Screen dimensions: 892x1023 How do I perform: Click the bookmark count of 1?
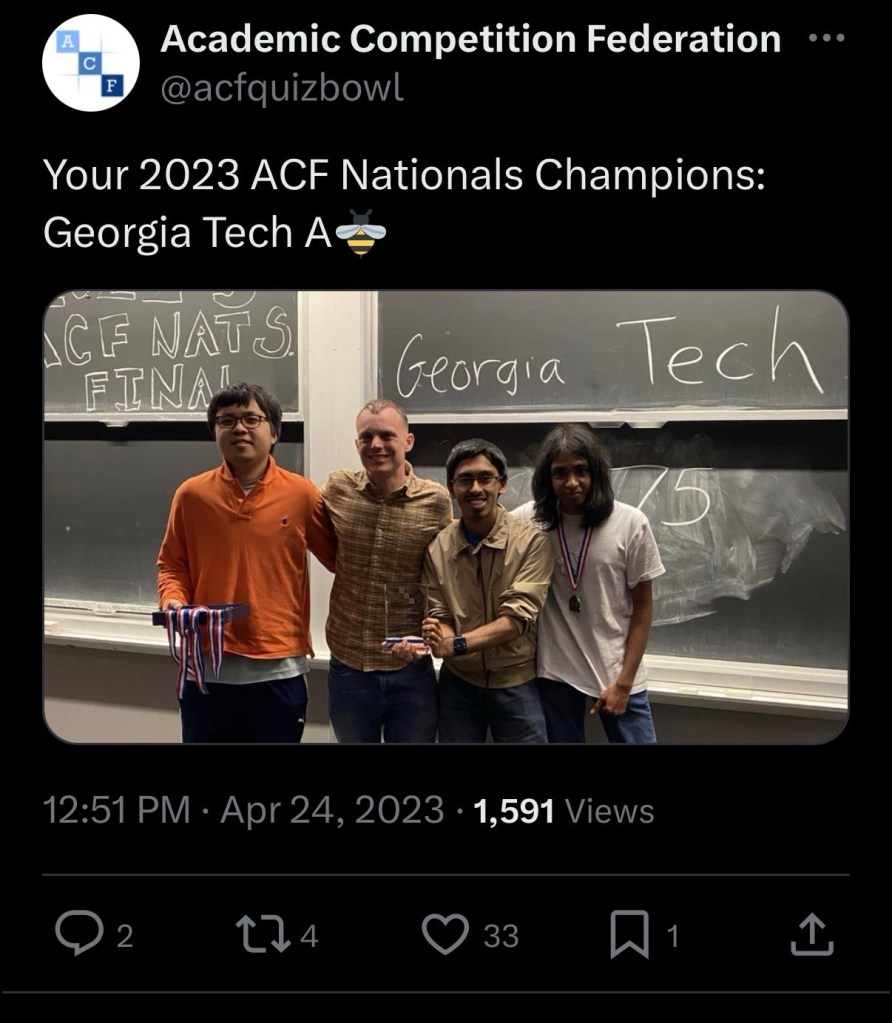(672, 936)
